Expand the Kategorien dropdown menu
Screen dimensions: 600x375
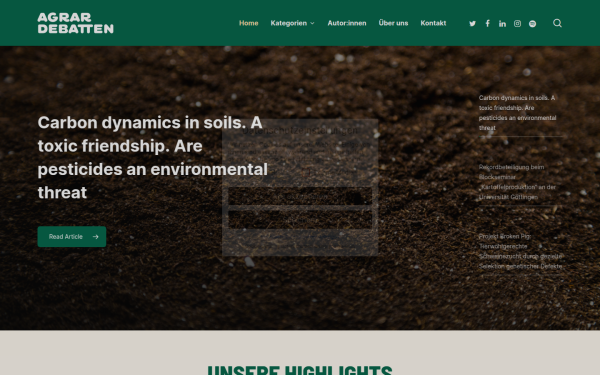click(x=292, y=23)
